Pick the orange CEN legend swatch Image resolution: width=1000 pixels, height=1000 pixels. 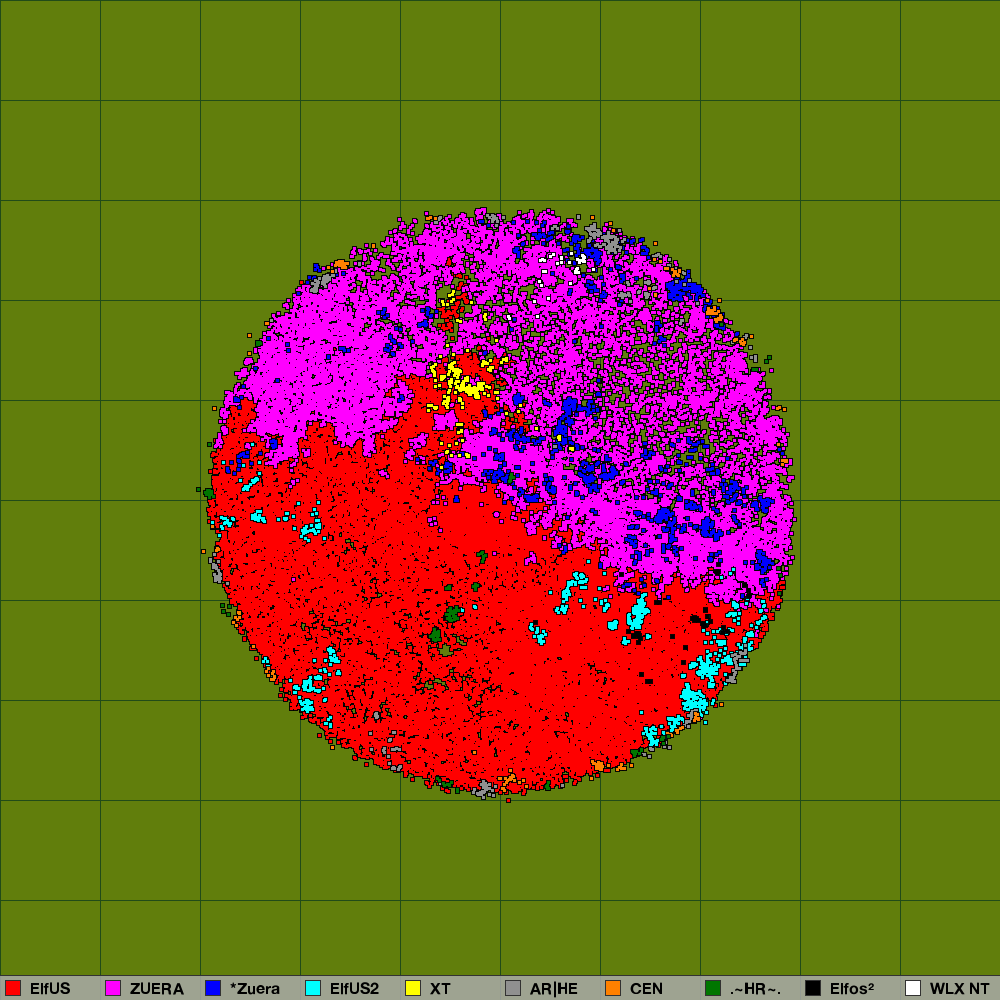pos(613,988)
